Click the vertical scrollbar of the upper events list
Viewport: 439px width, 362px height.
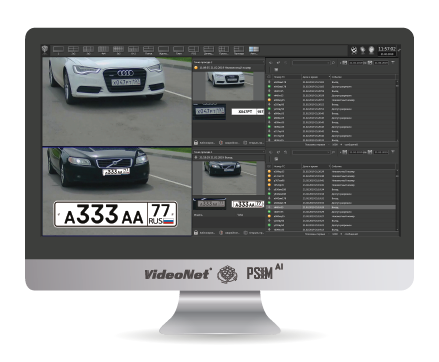[397, 109]
